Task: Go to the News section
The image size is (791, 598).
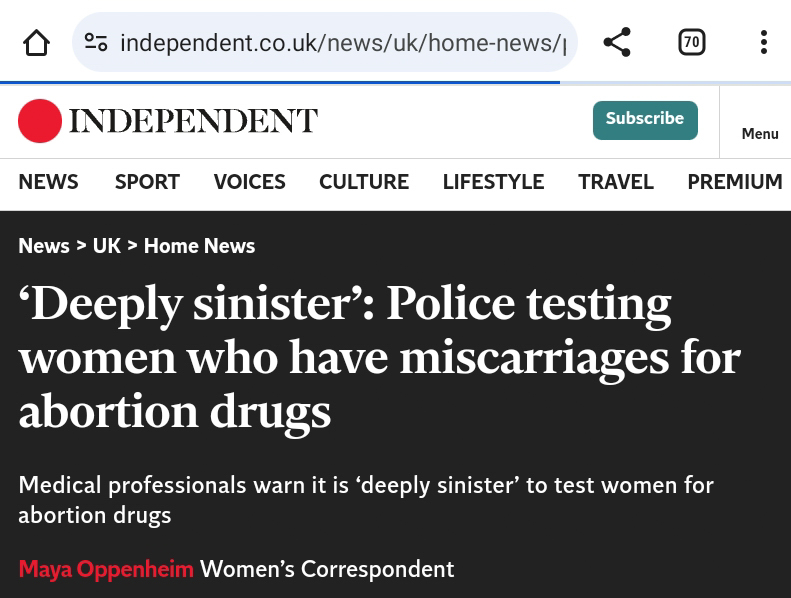Action: [48, 182]
